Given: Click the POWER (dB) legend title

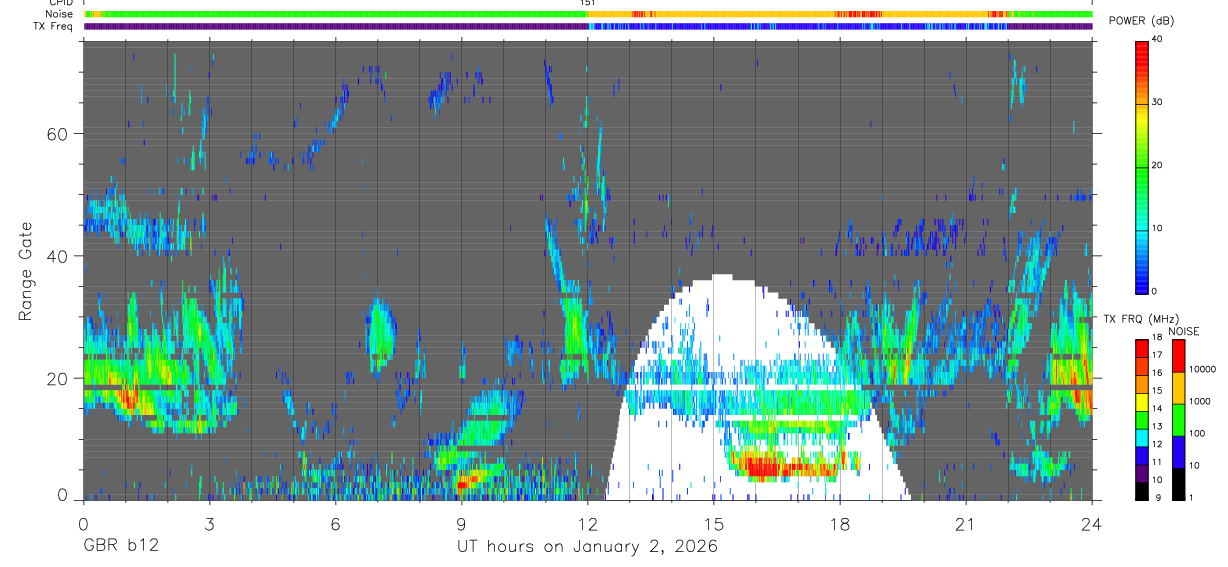Looking at the screenshot, I should [x=1141, y=20].
